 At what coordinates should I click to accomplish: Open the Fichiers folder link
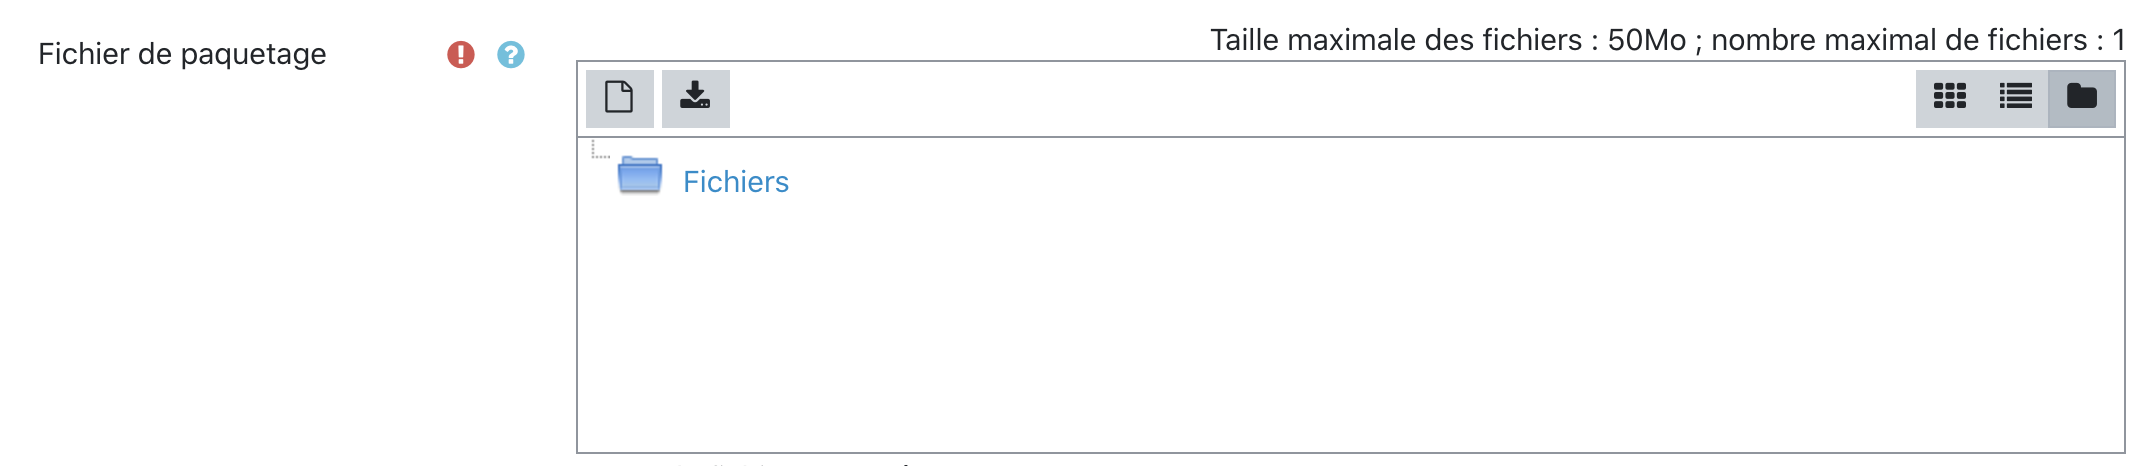click(x=736, y=182)
